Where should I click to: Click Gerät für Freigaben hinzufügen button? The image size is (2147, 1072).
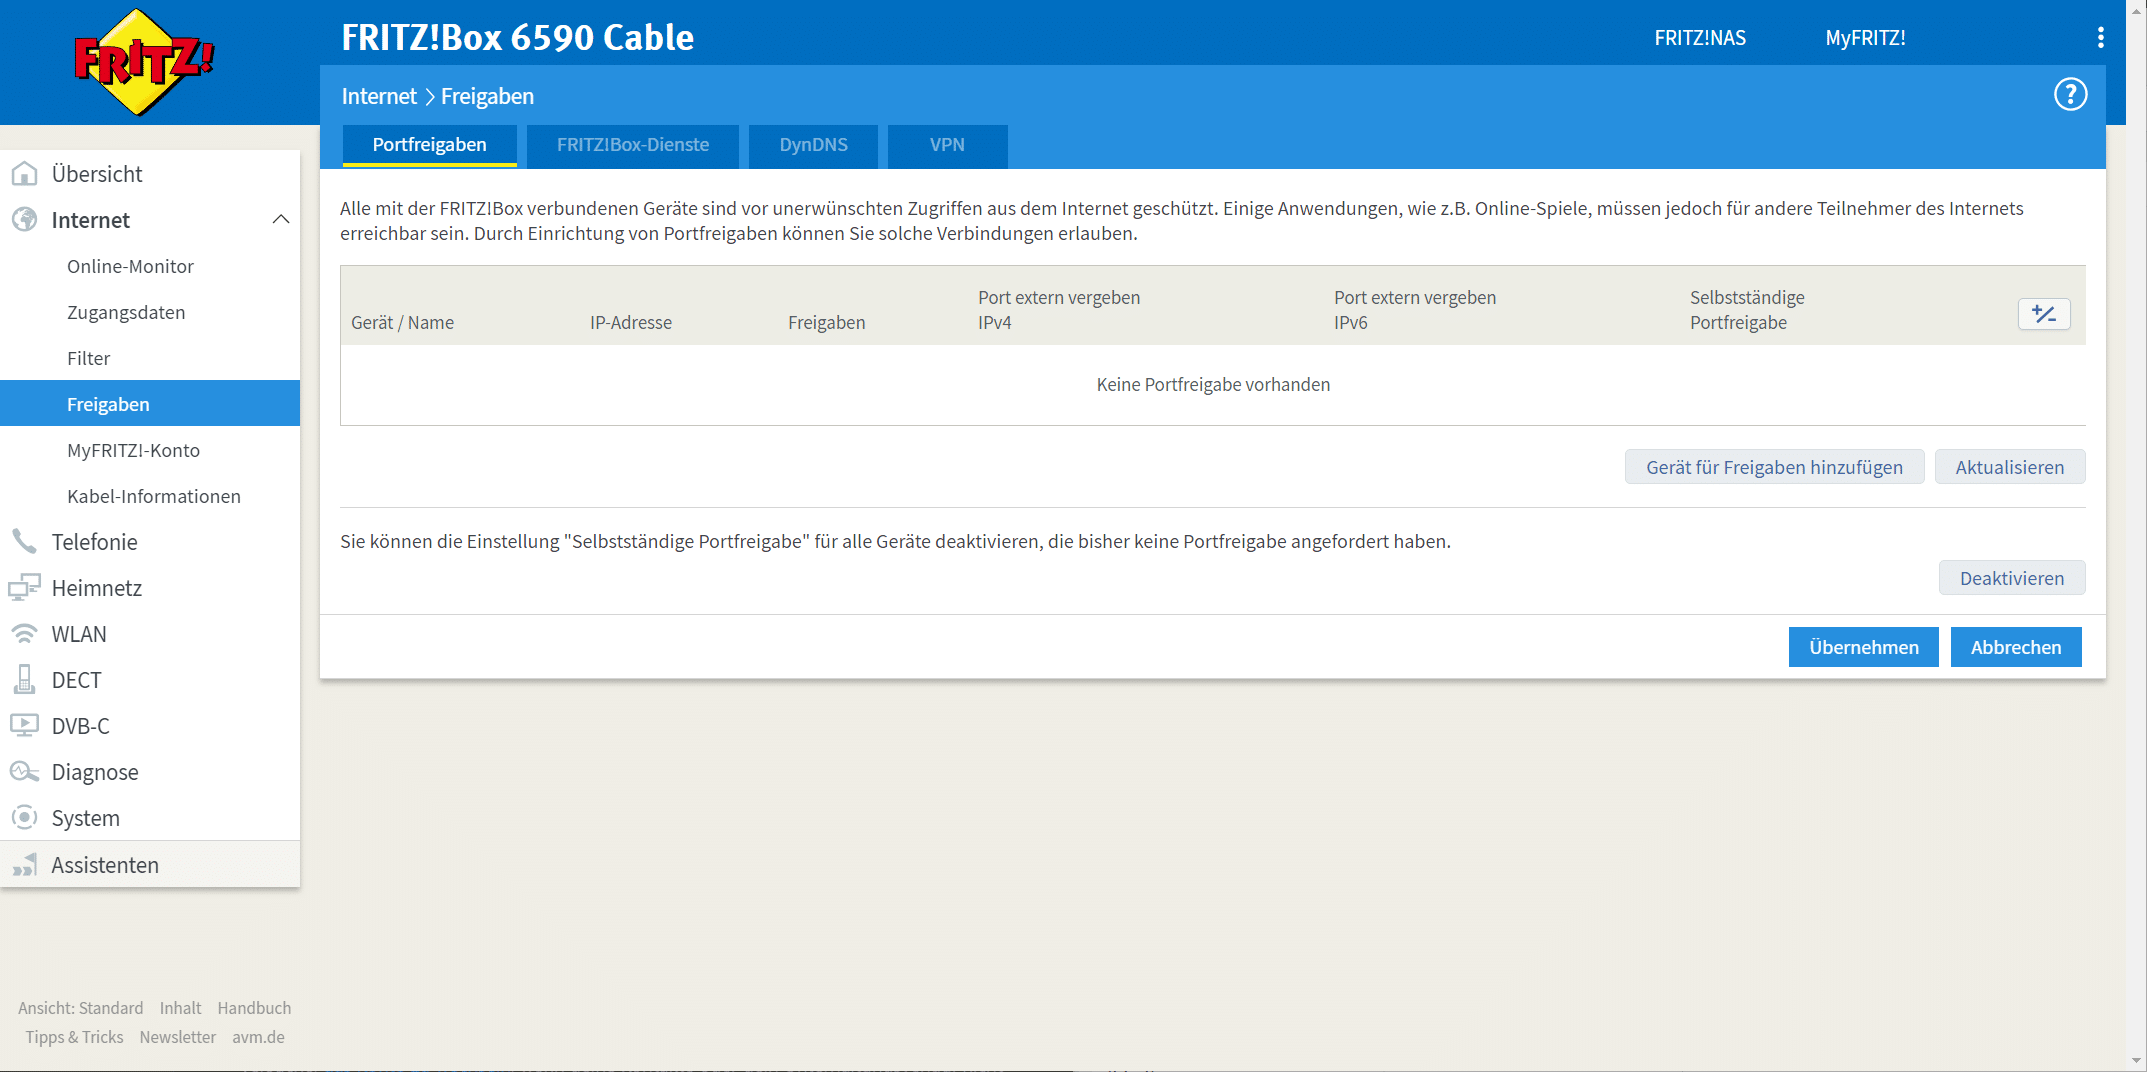click(1774, 467)
